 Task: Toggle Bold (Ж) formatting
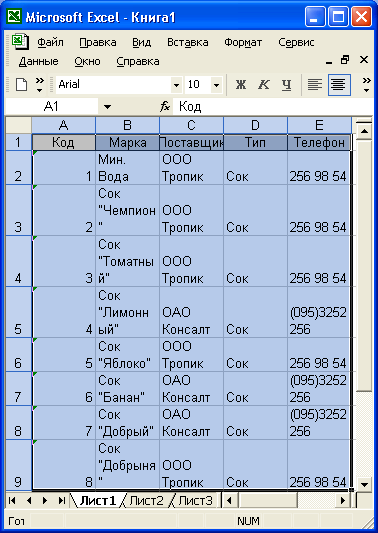[x=241, y=85]
